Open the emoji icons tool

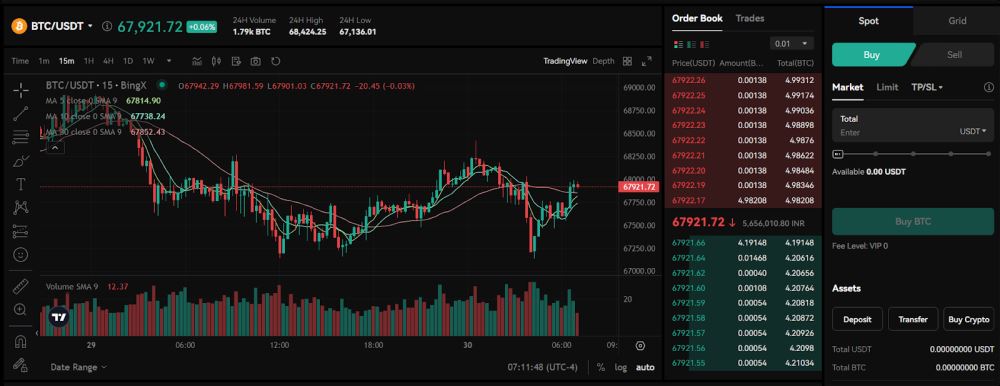point(20,254)
